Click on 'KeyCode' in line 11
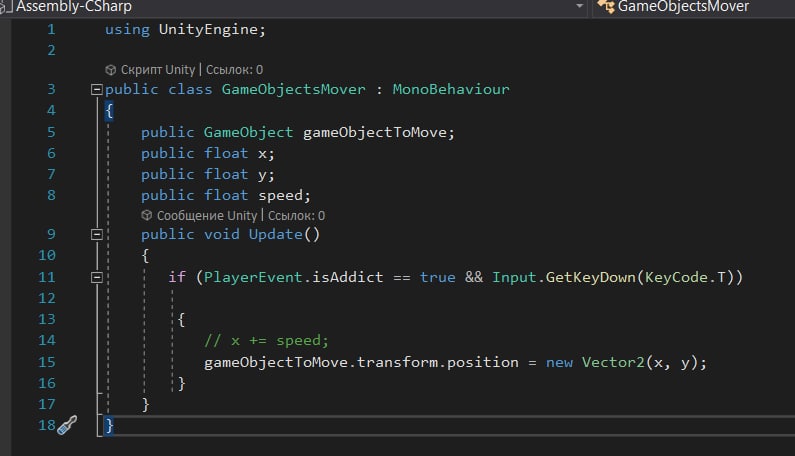795x456 pixels. (676, 277)
